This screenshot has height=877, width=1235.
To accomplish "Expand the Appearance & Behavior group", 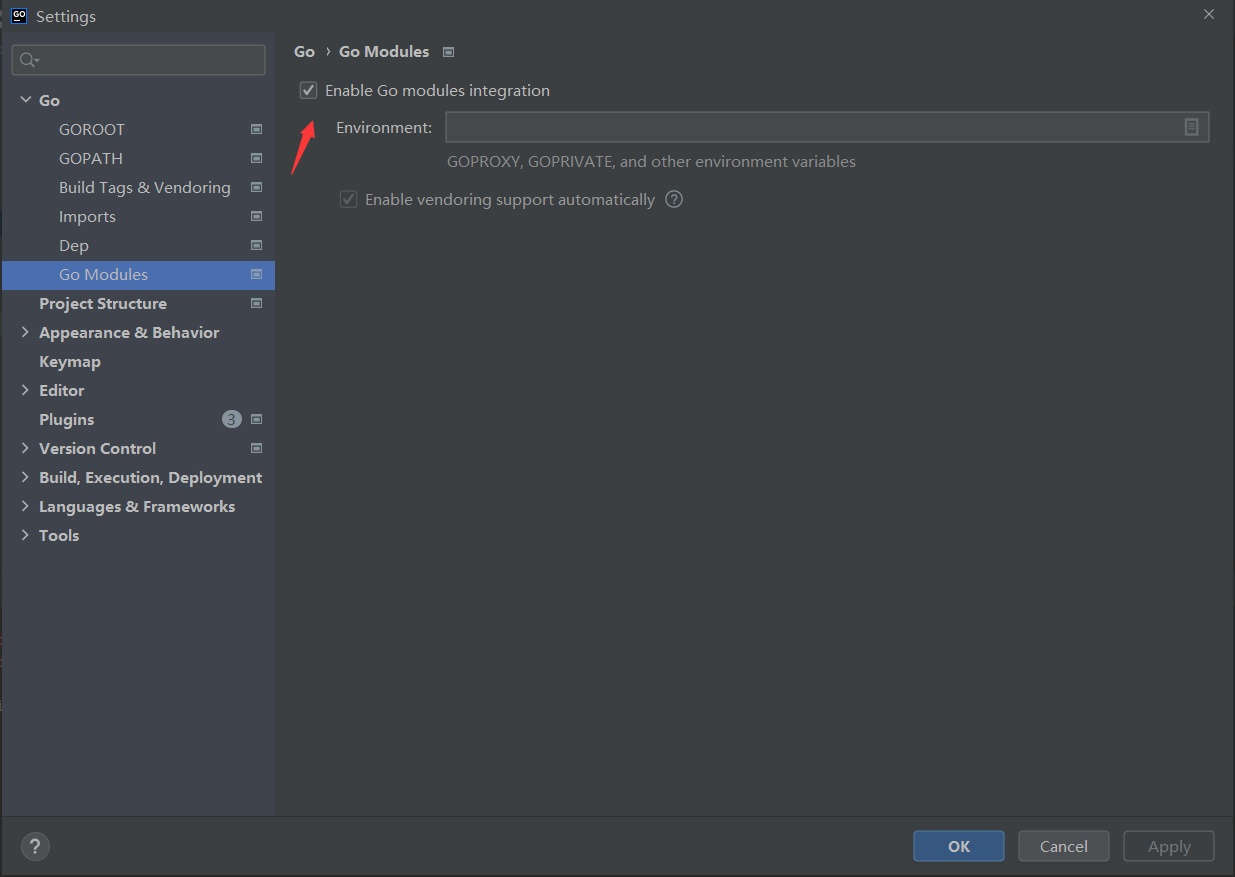I will [x=25, y=332].
